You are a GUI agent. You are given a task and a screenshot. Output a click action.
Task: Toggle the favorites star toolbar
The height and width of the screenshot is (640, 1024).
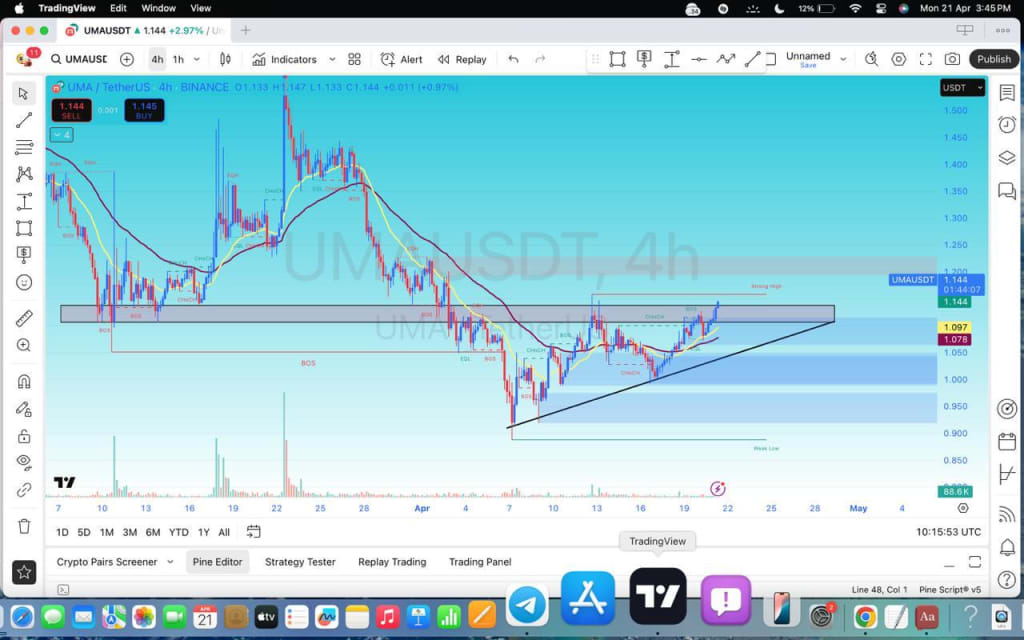[24, 572]
